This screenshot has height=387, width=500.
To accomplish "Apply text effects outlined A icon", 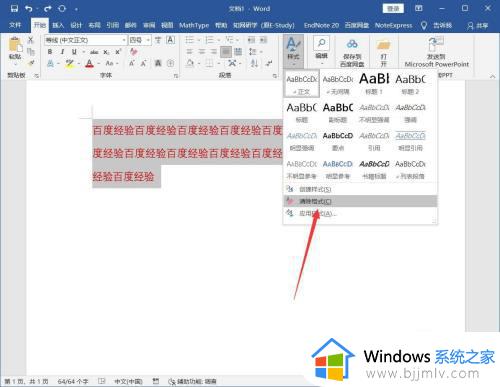I will [x=50, y=63].
